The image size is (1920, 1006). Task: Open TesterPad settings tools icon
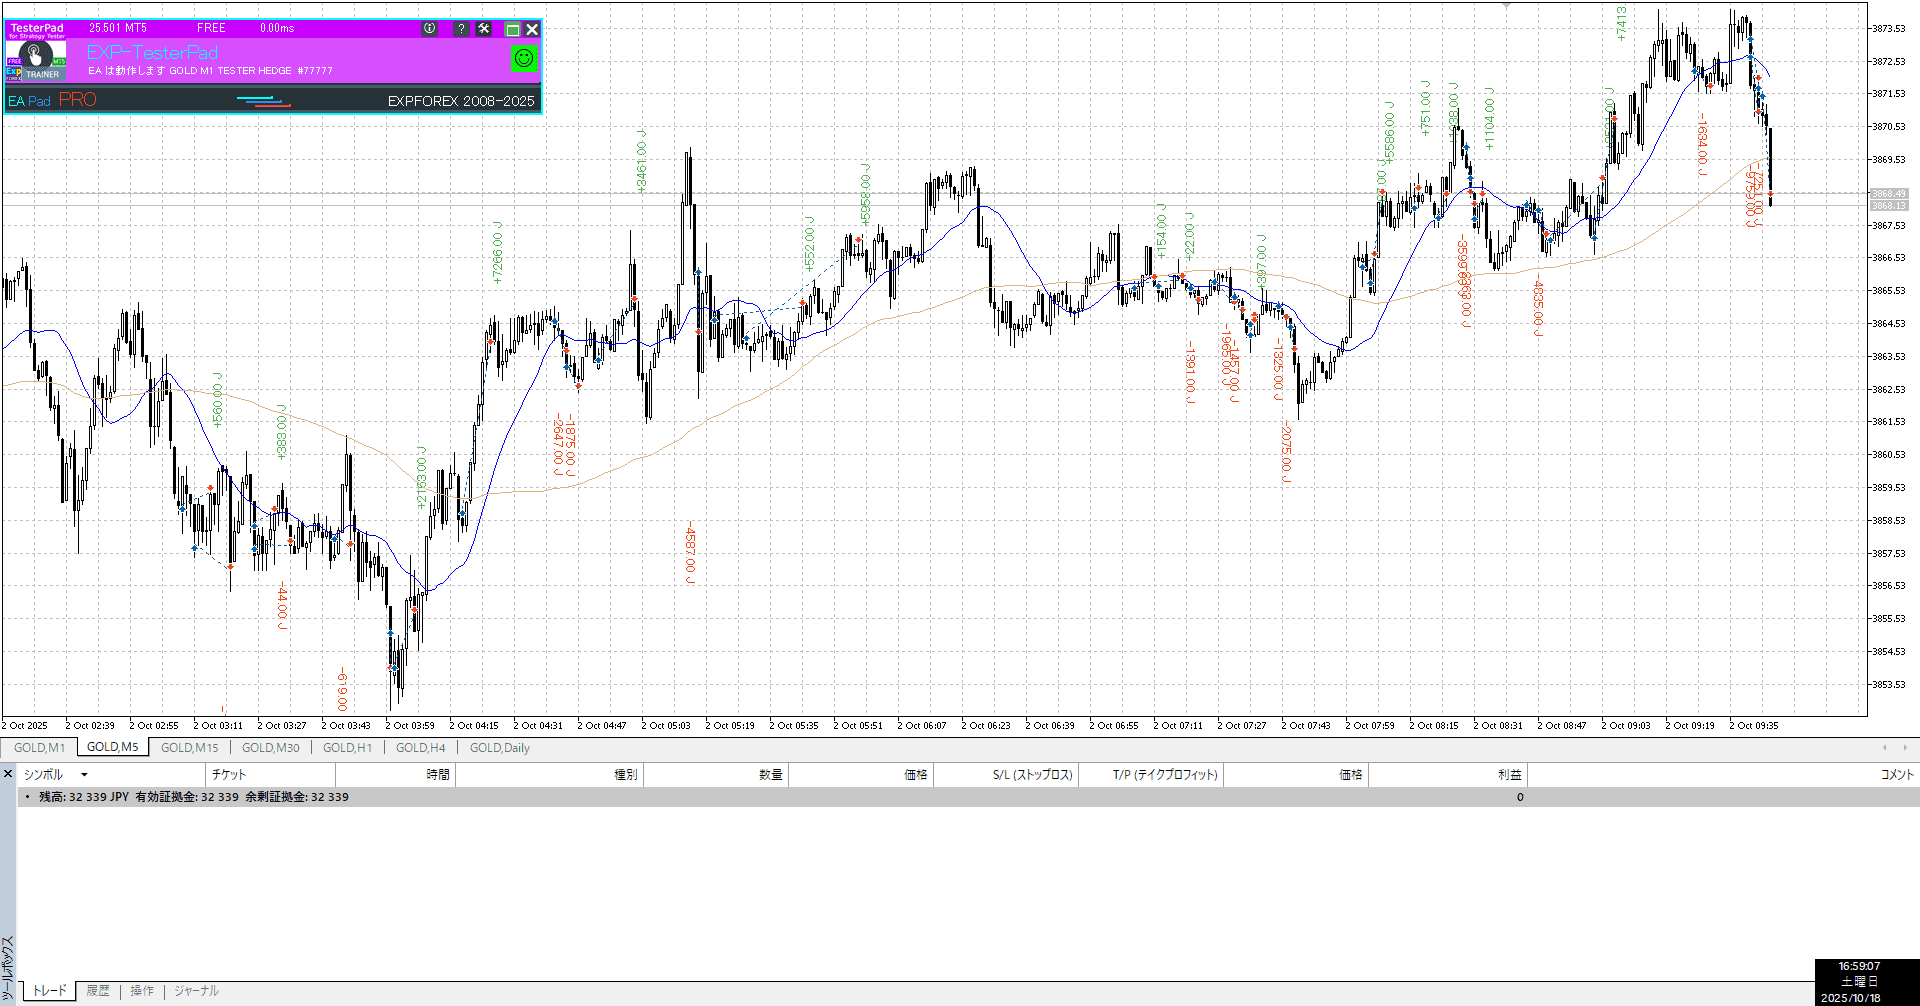click(x=484, y=29)
